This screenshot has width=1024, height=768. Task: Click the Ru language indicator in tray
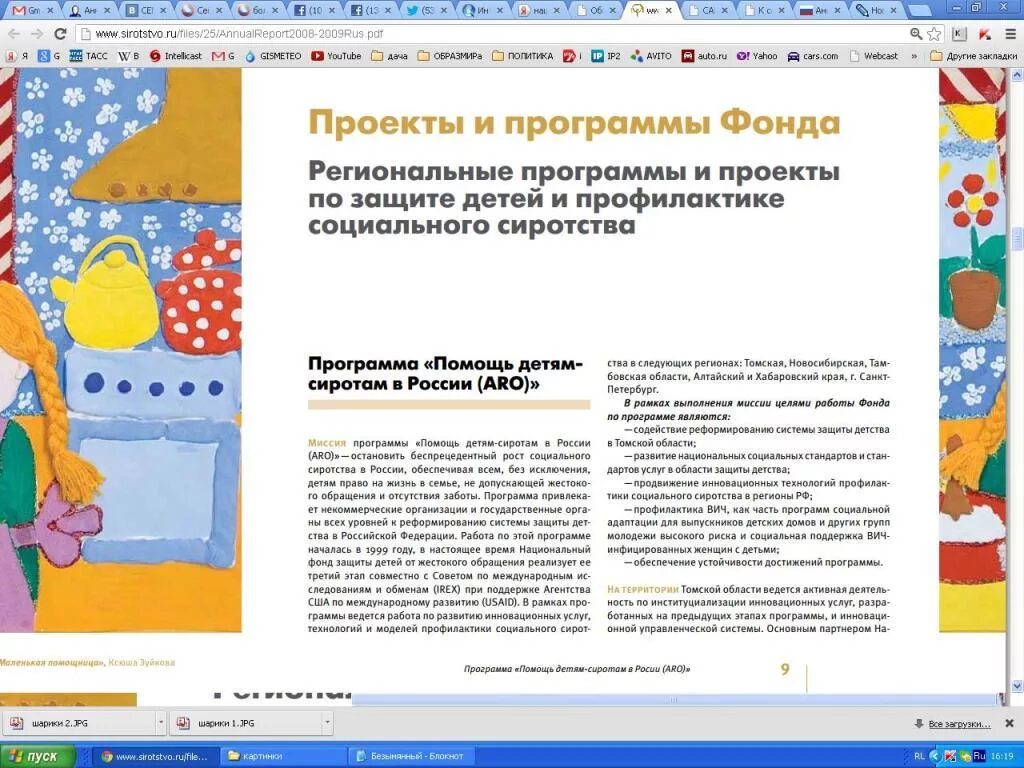[x=979, y=756]
